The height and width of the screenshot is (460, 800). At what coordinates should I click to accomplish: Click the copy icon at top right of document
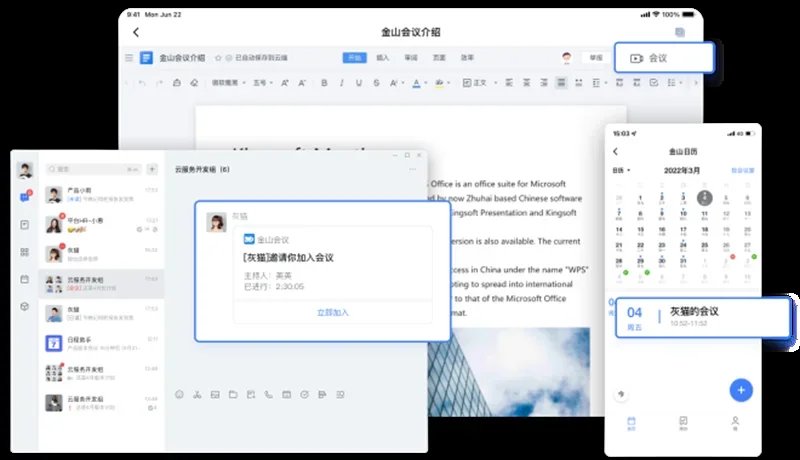tap(680, 32)
